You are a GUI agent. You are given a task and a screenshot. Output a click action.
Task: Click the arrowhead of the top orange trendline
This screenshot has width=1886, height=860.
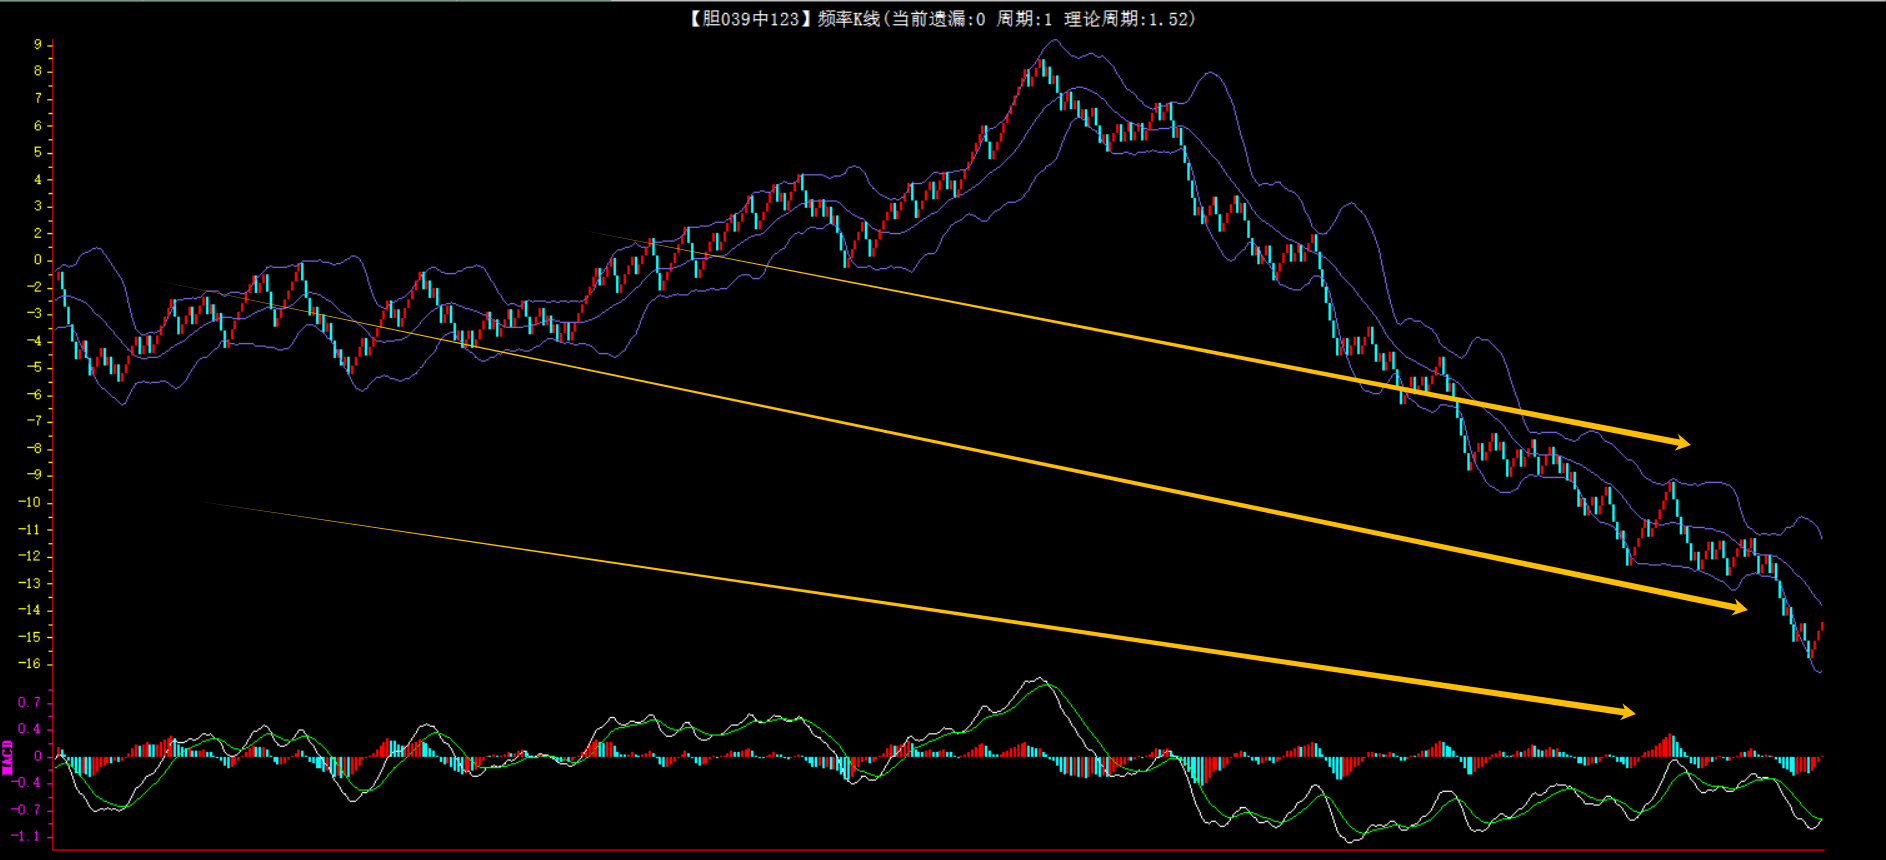(1678, 441)
